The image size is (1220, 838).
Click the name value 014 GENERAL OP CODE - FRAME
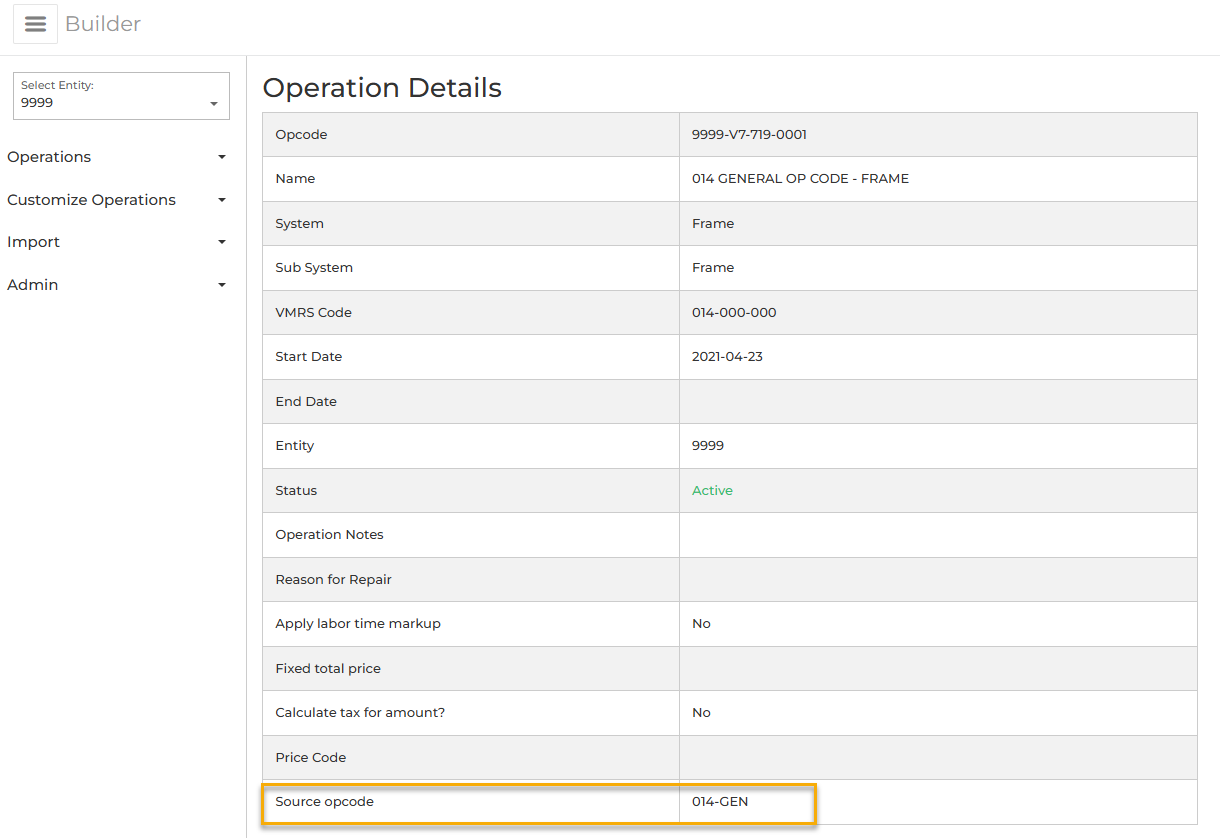800,179
